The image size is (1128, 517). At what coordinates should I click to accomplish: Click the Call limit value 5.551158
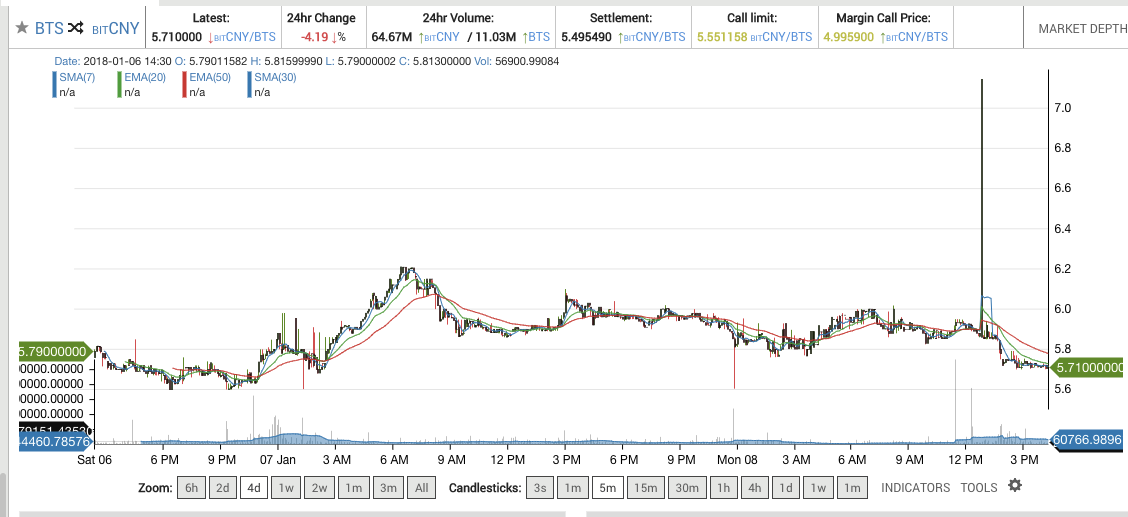722,37
